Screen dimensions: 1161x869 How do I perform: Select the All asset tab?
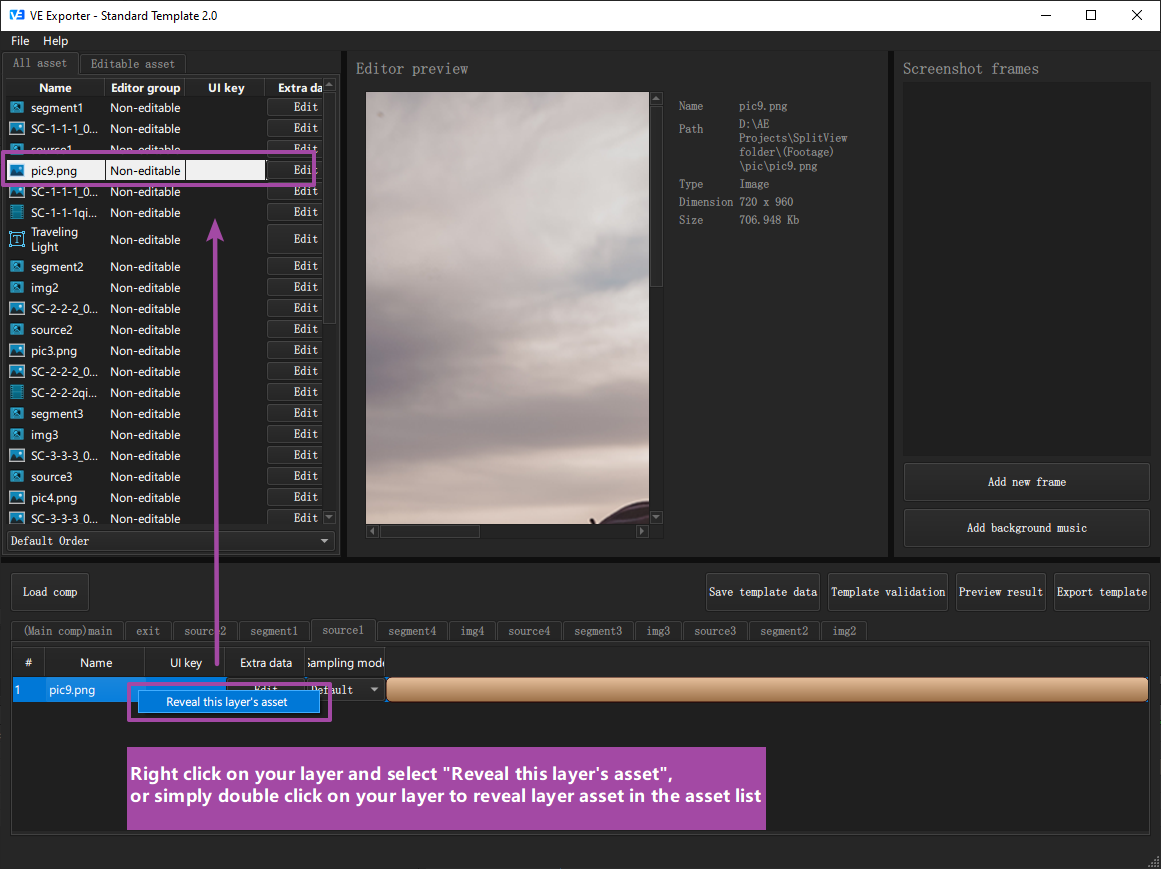pos(40,64)
